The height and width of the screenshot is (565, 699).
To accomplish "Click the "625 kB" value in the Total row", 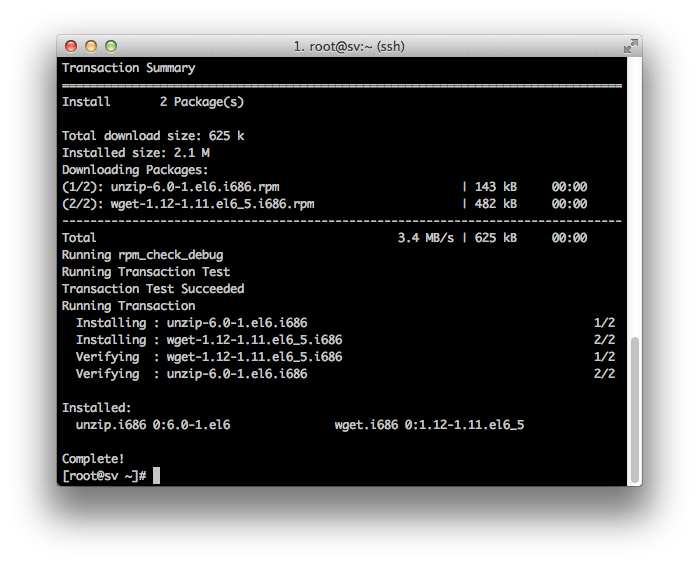I will pyautogui.click(x=496, y=238).
